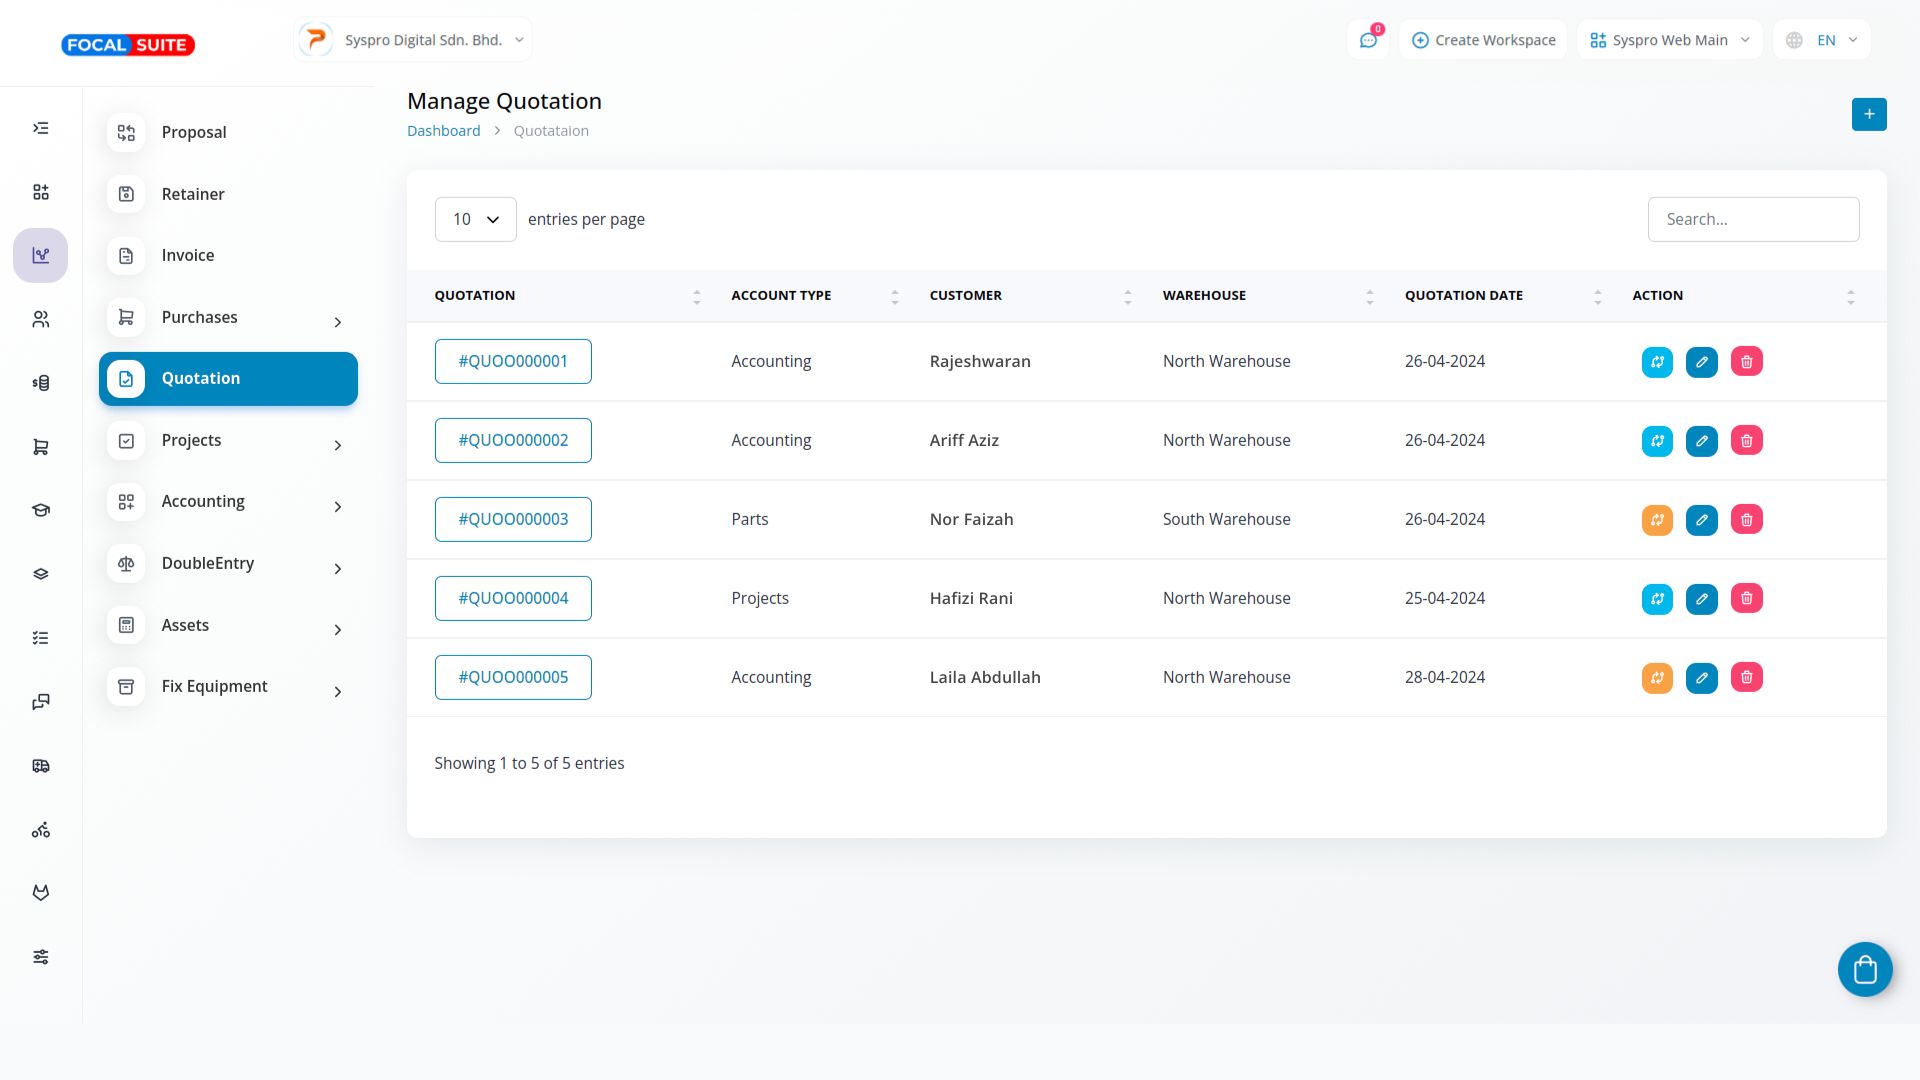Select Proposal in the sidebar menu
This screenshot has width=1920, height=1080.
click(194, 132)
